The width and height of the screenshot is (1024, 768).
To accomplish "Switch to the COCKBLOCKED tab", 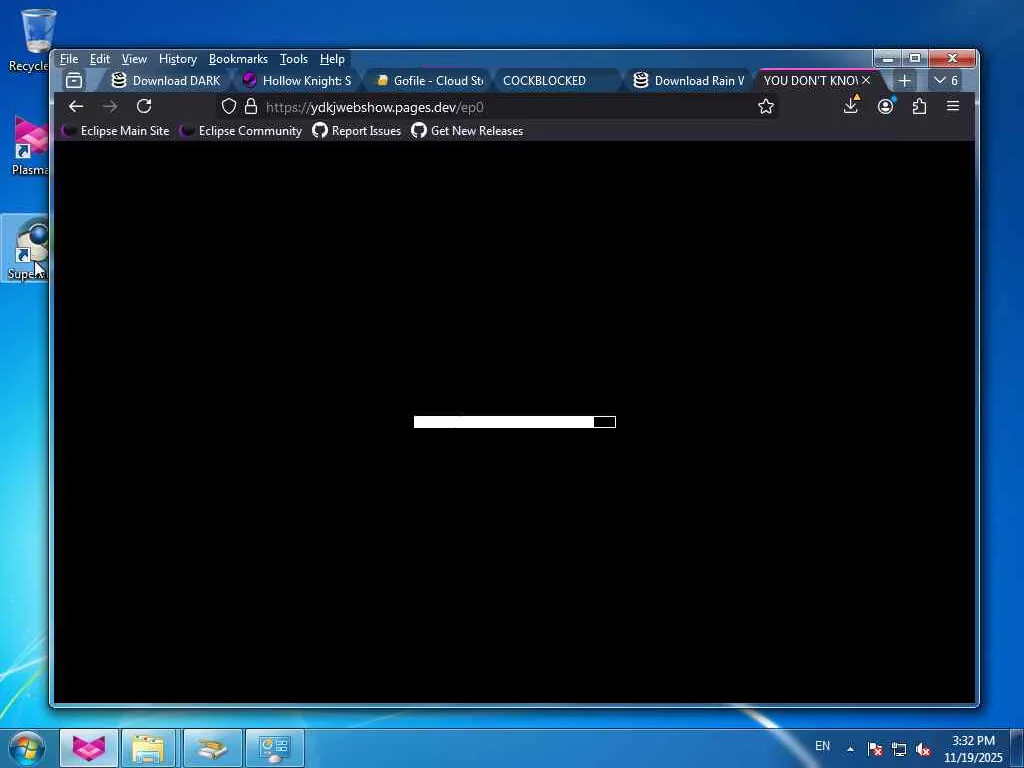I will tap(556, 80).
